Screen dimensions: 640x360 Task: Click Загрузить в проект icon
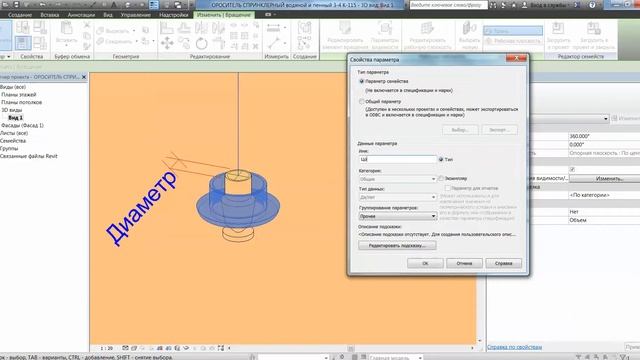pos(558,28)
